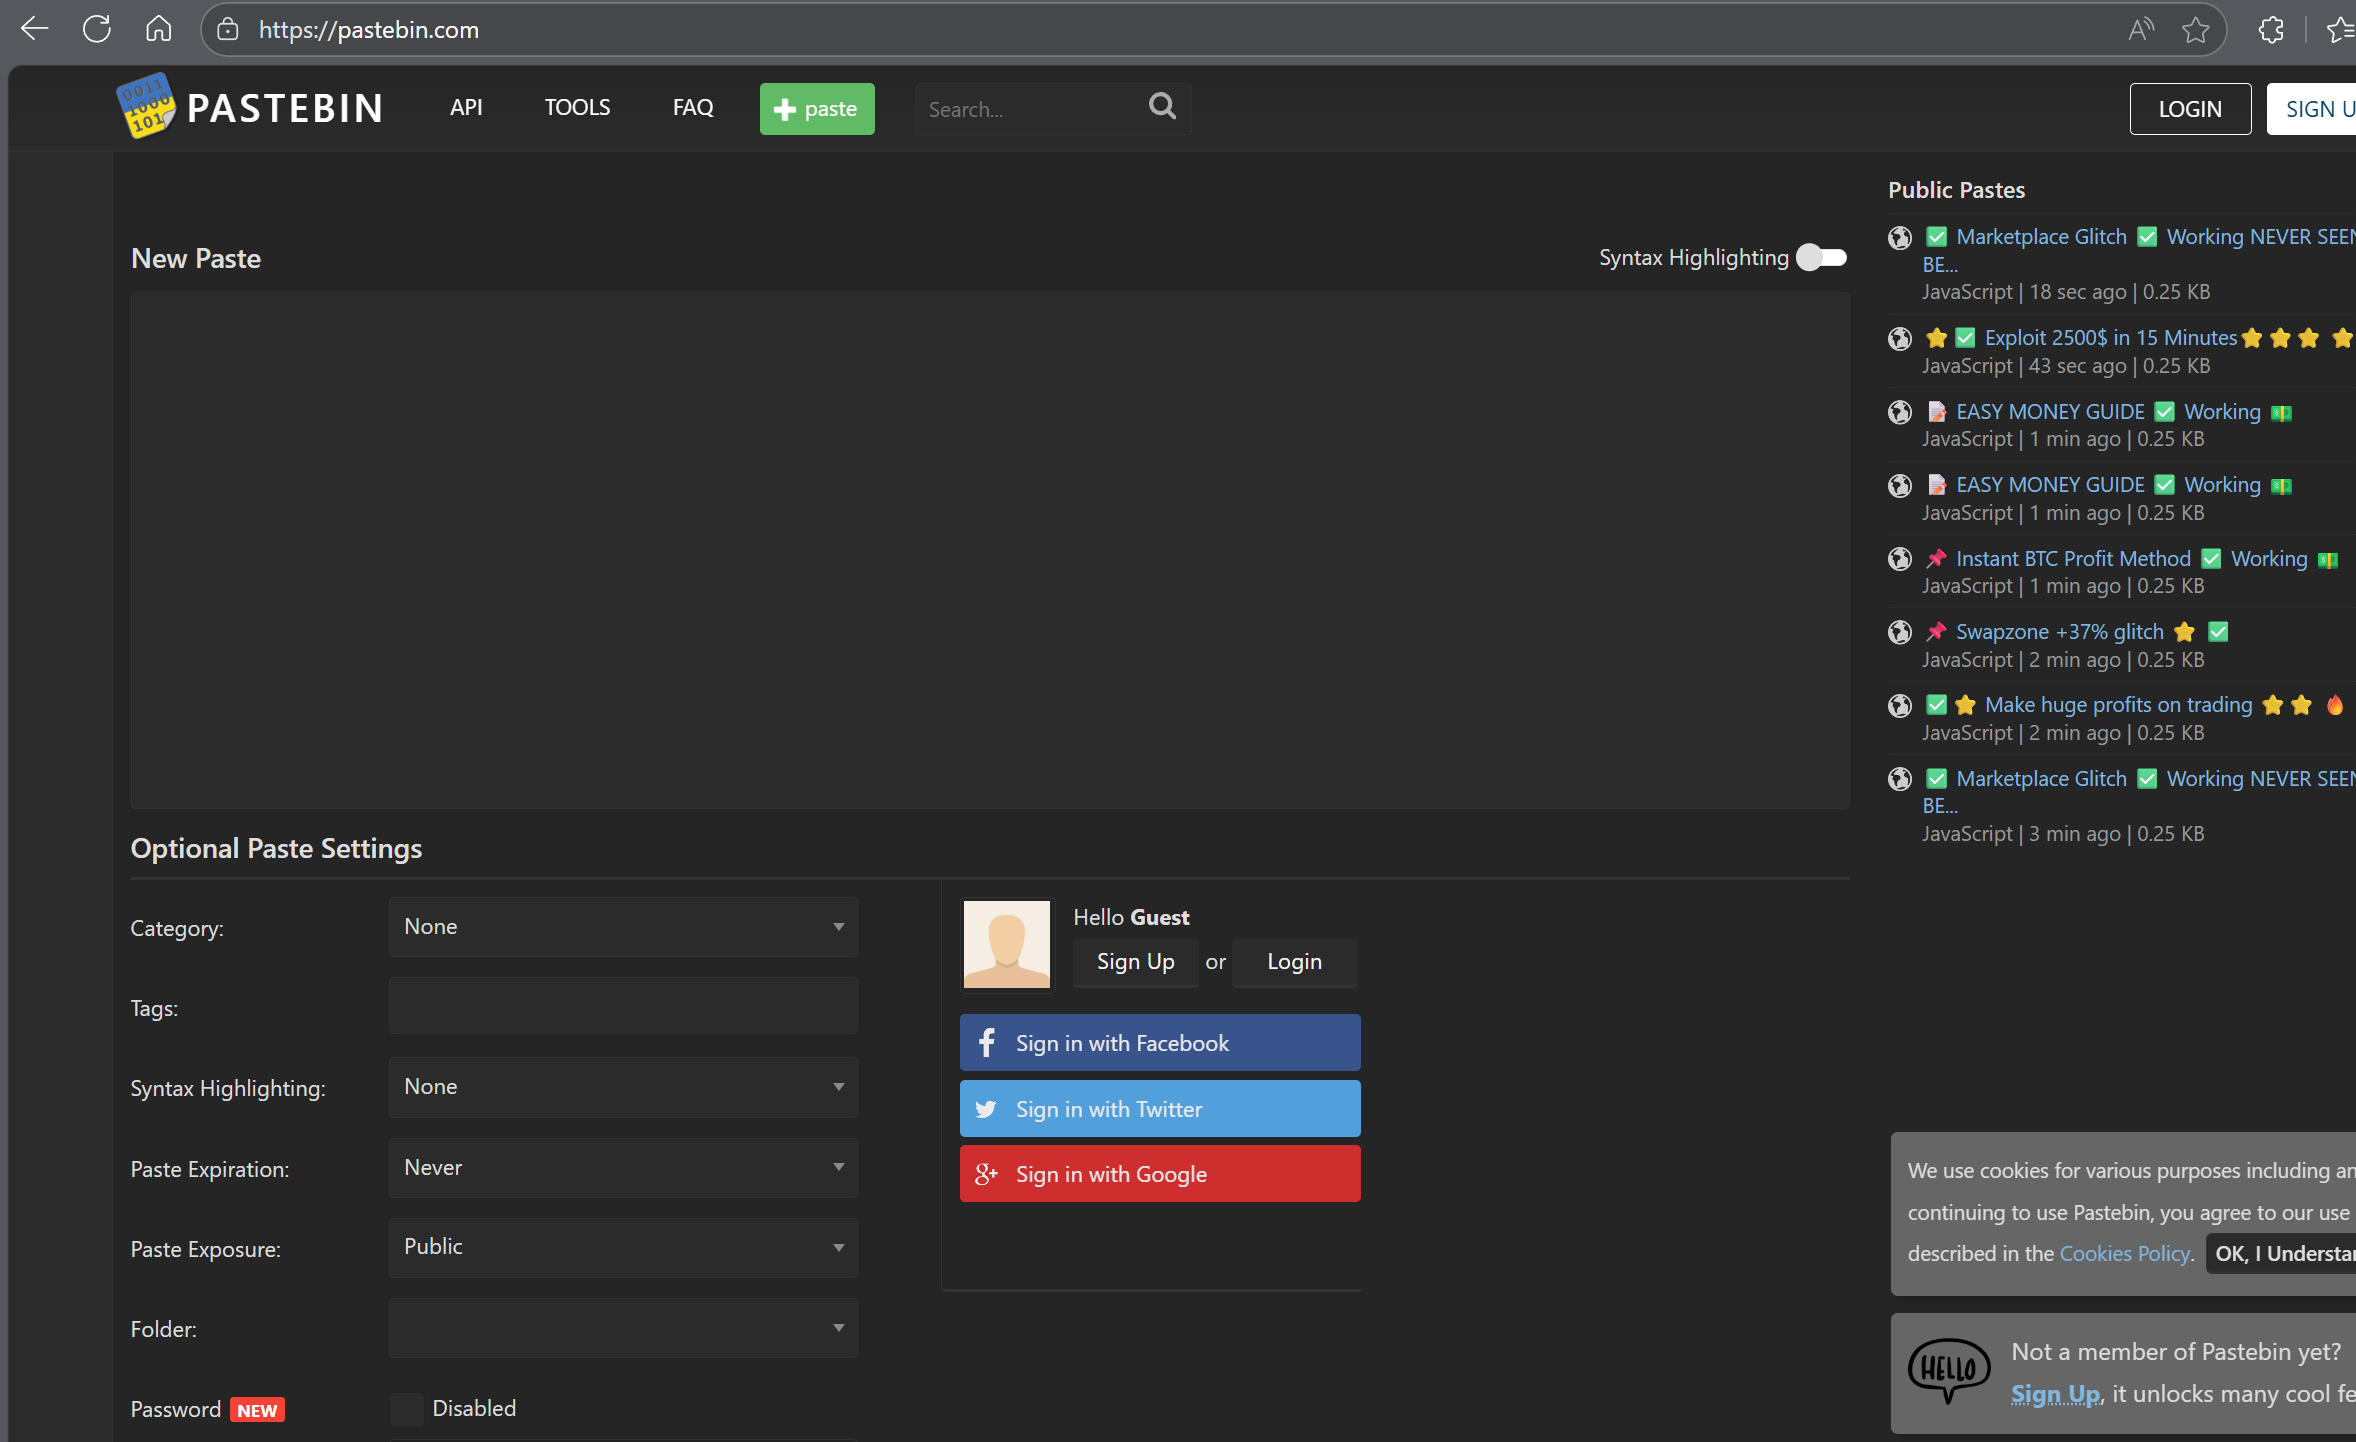Click the green paste button

816,109
